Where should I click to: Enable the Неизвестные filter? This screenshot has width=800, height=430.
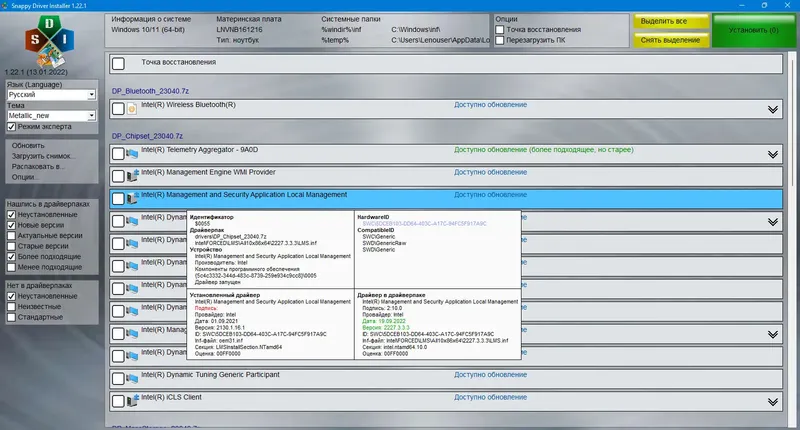[x=11, y=307]
